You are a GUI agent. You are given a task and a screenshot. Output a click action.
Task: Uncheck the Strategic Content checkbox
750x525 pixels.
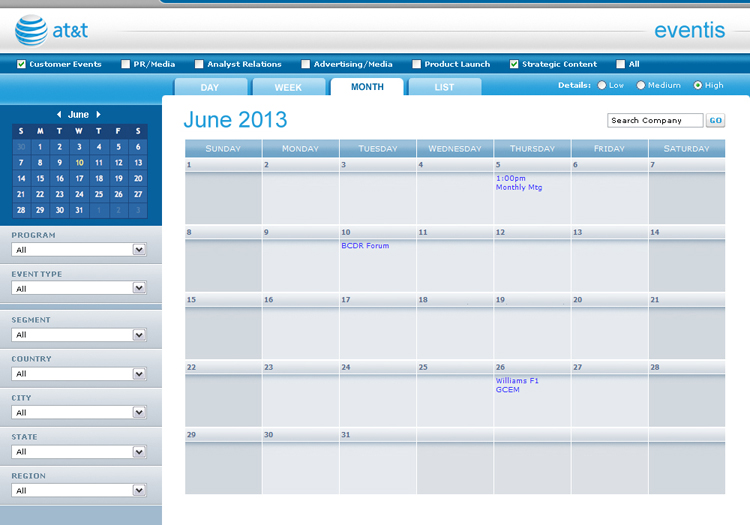[x=514, y=64]
